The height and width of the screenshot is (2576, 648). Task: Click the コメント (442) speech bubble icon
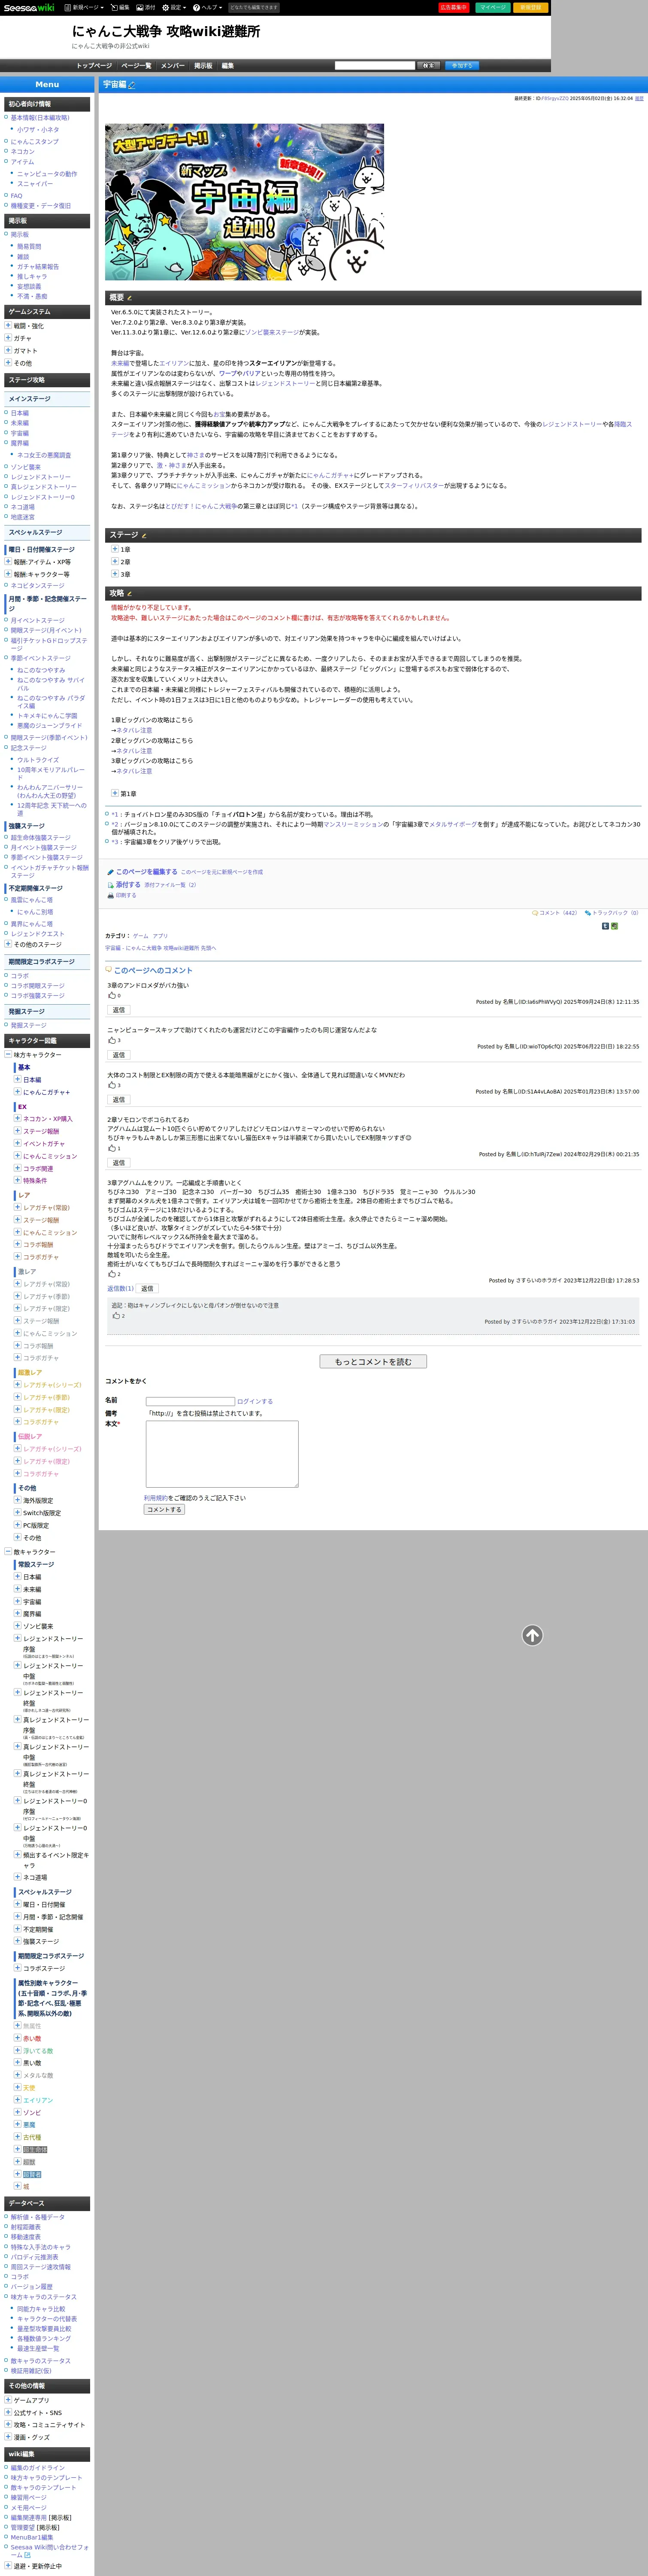(535, 913)
